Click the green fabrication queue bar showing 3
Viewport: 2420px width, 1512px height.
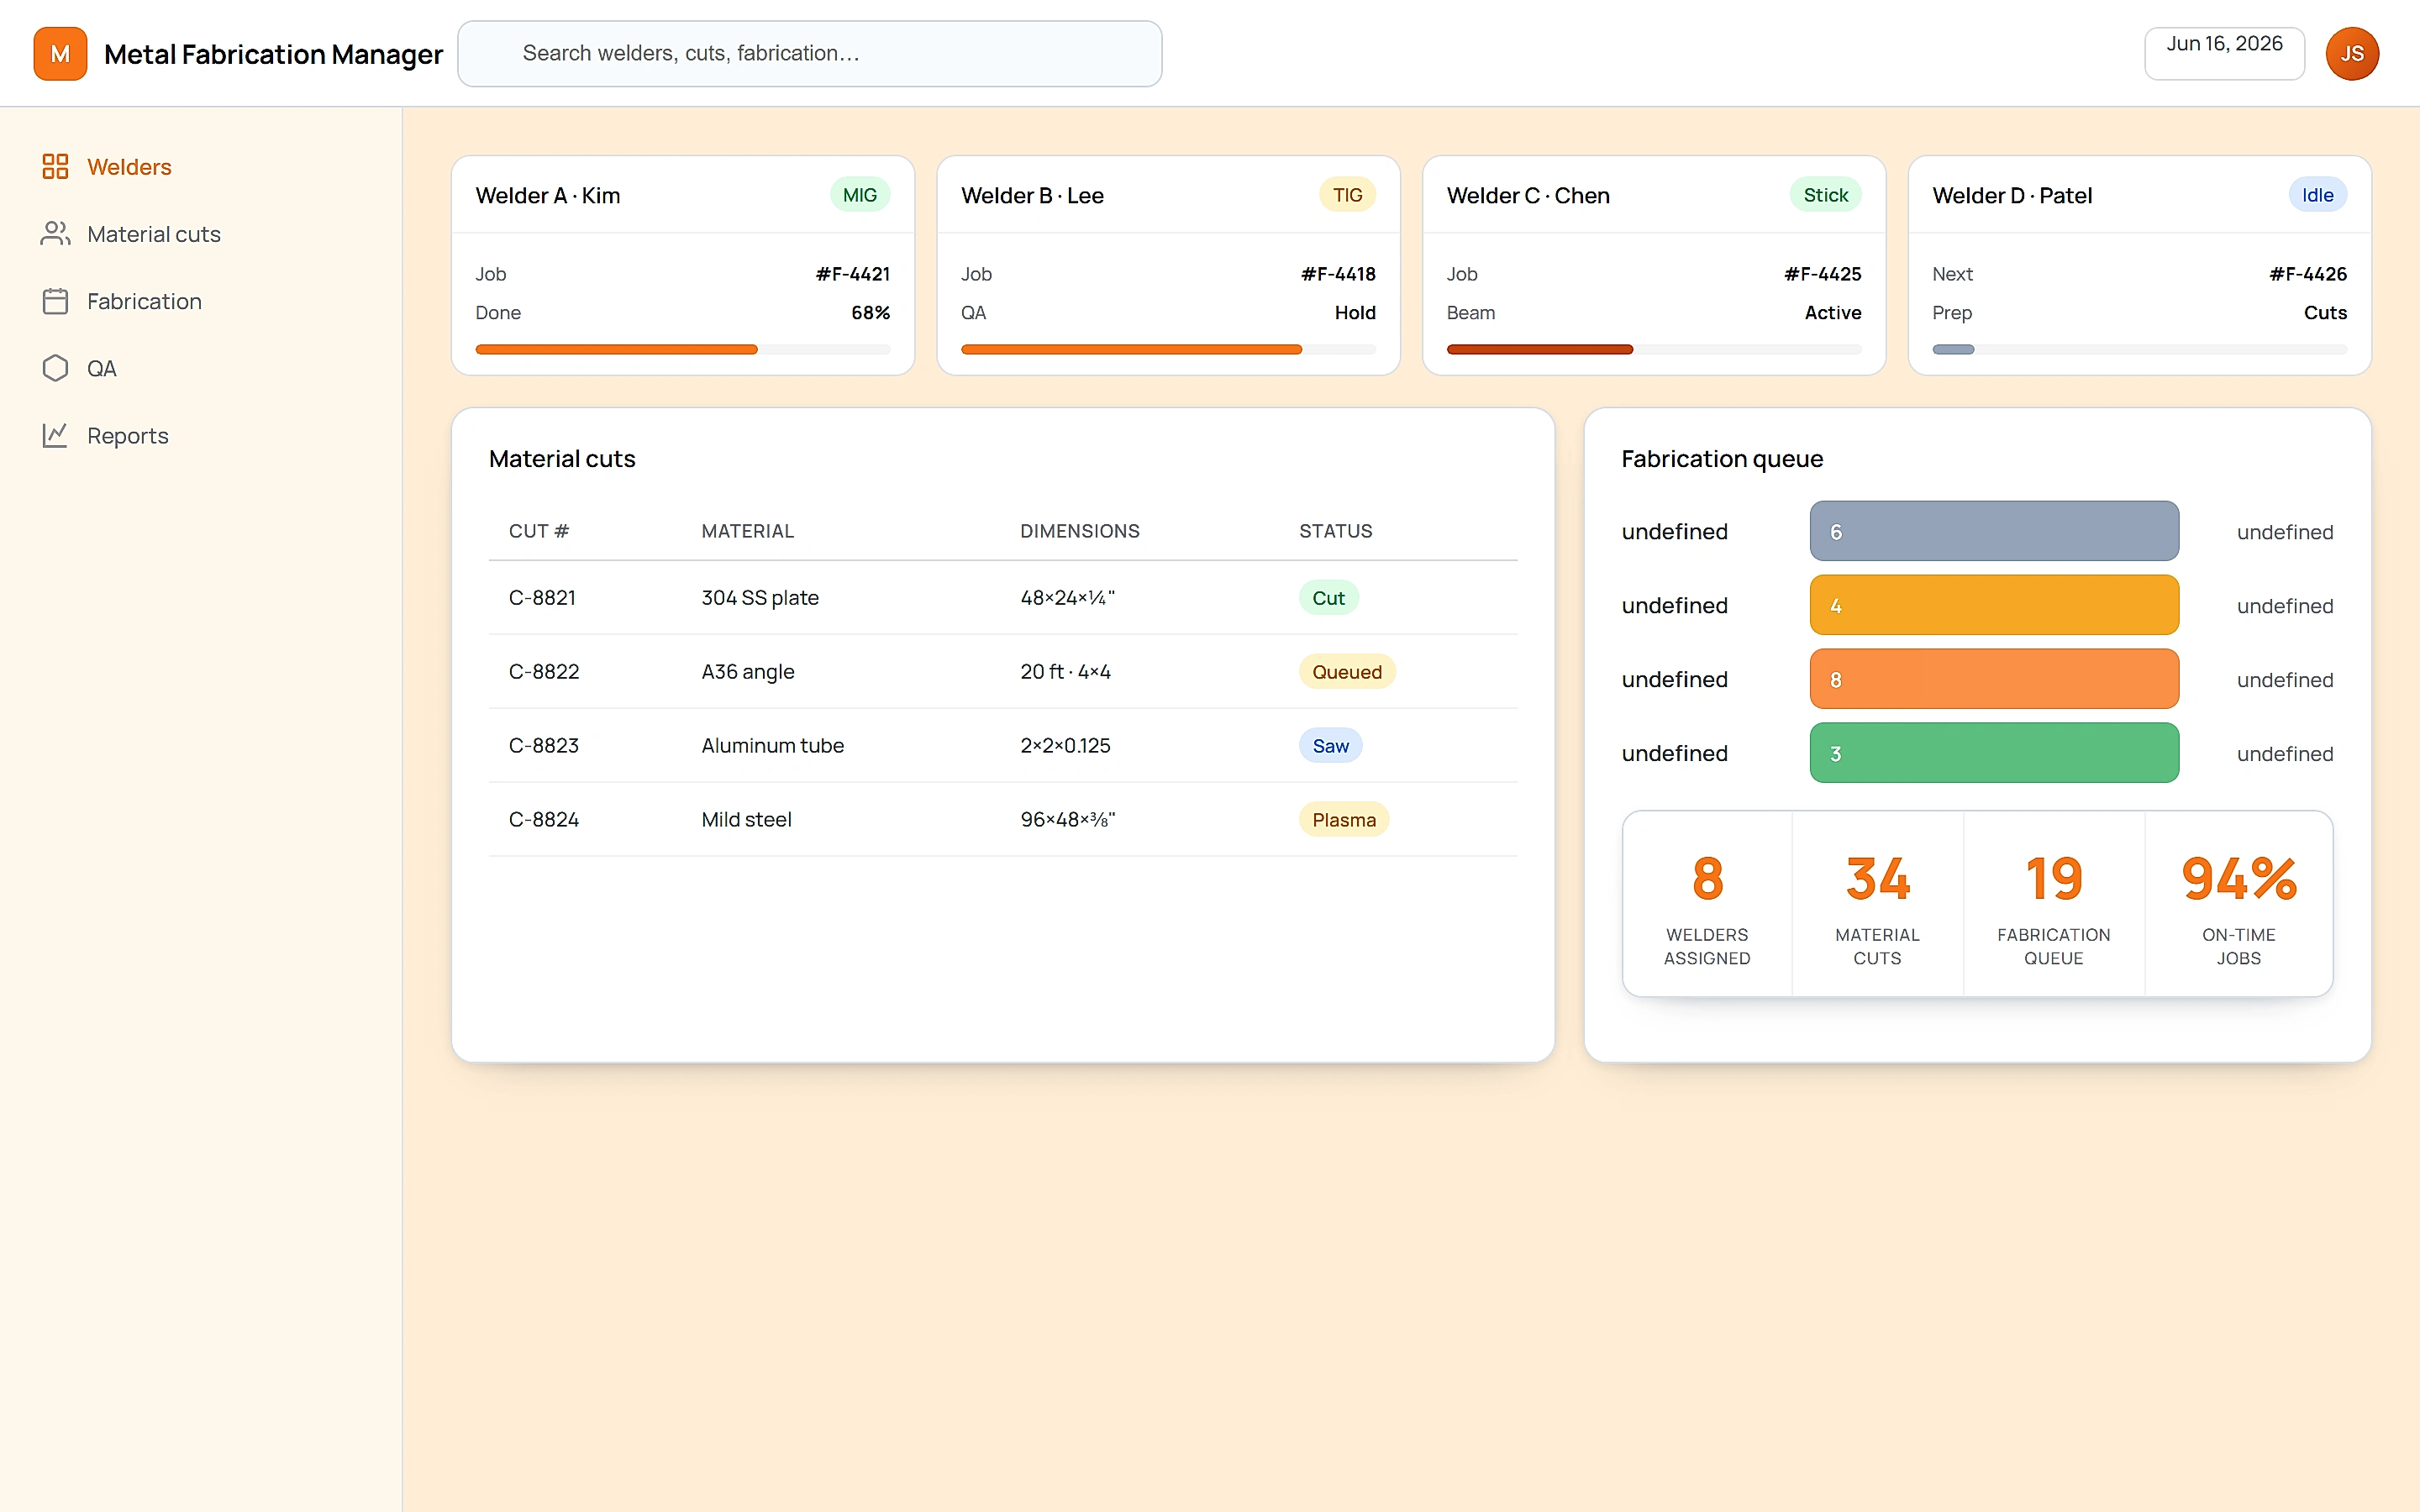(x=1993, y=753)
